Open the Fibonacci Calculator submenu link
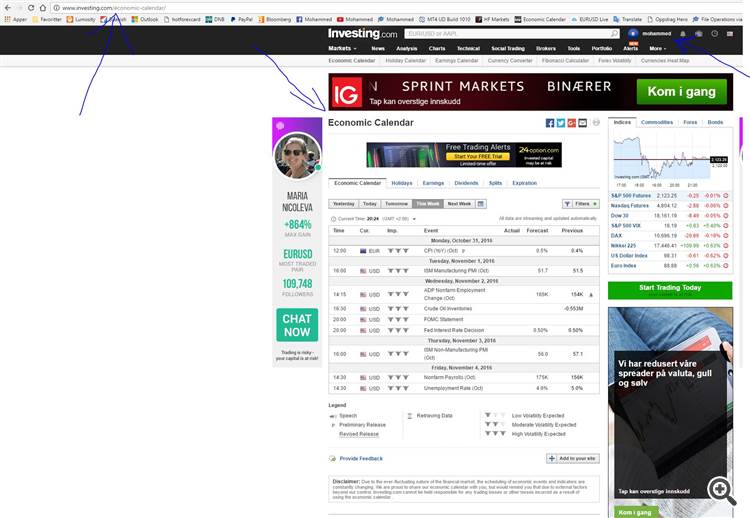The image size is (750, 518). point(565,61)
